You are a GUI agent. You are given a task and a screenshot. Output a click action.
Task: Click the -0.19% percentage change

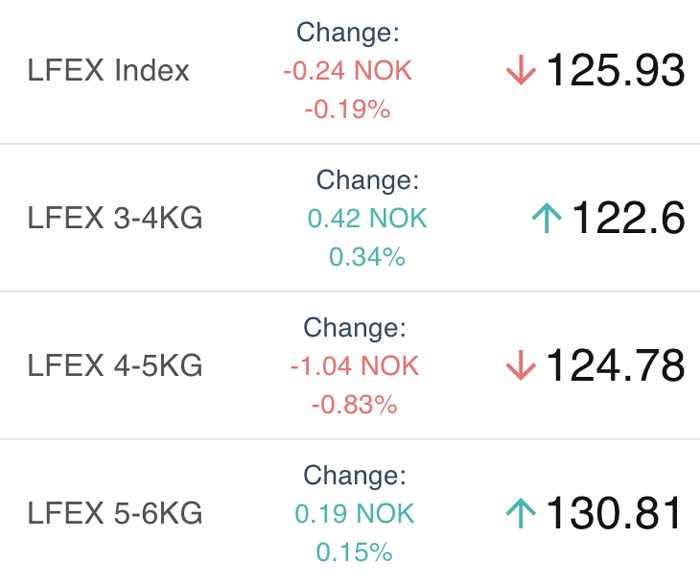click(348, 109)
